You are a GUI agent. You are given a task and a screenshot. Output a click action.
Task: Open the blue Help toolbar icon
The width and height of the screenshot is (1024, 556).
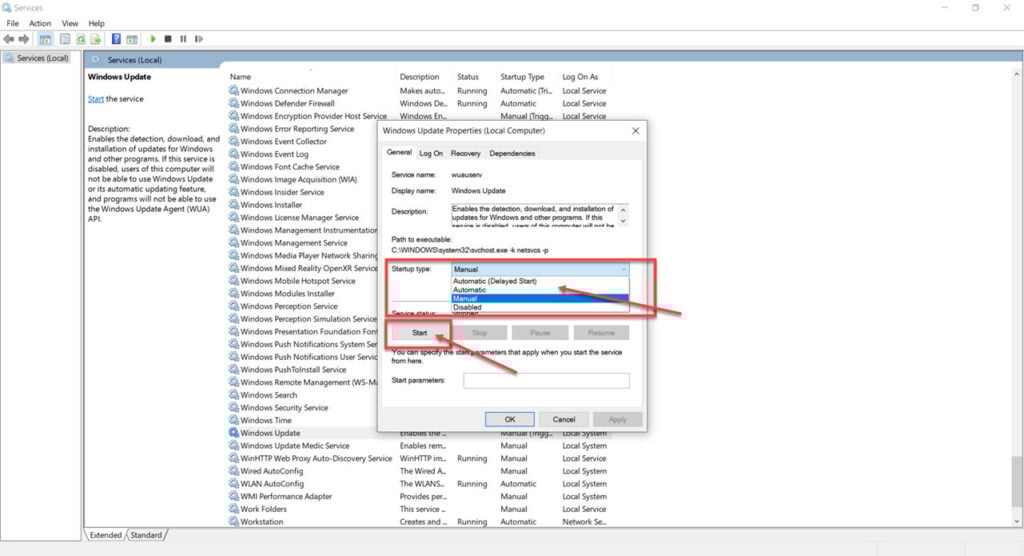(116, 39)
